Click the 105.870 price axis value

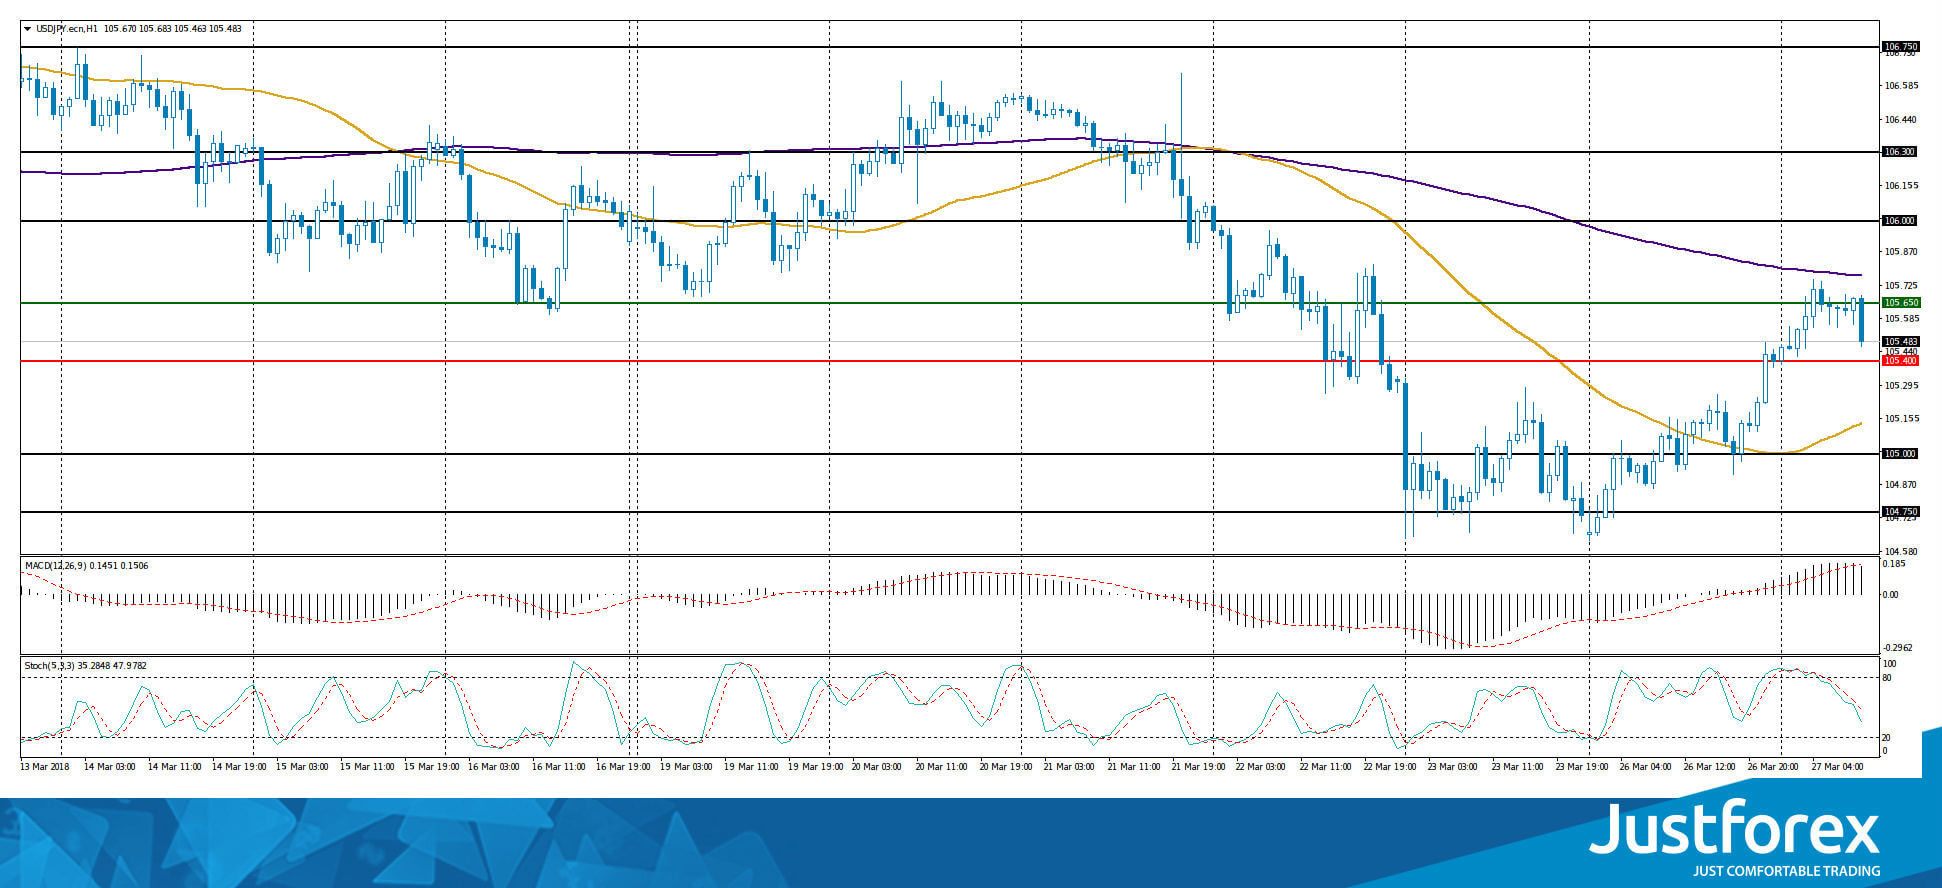[x=1900, y=252]
